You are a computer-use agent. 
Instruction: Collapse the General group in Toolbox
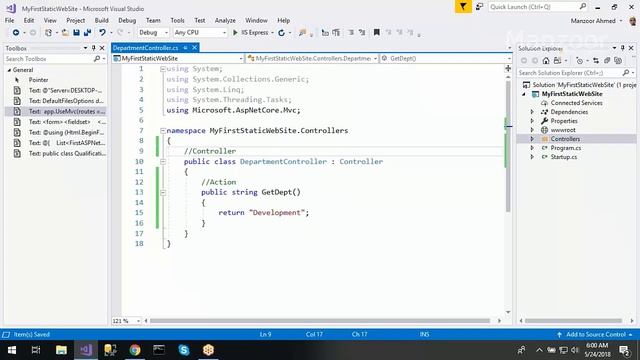pyautogui.click(x=9, y=70)
